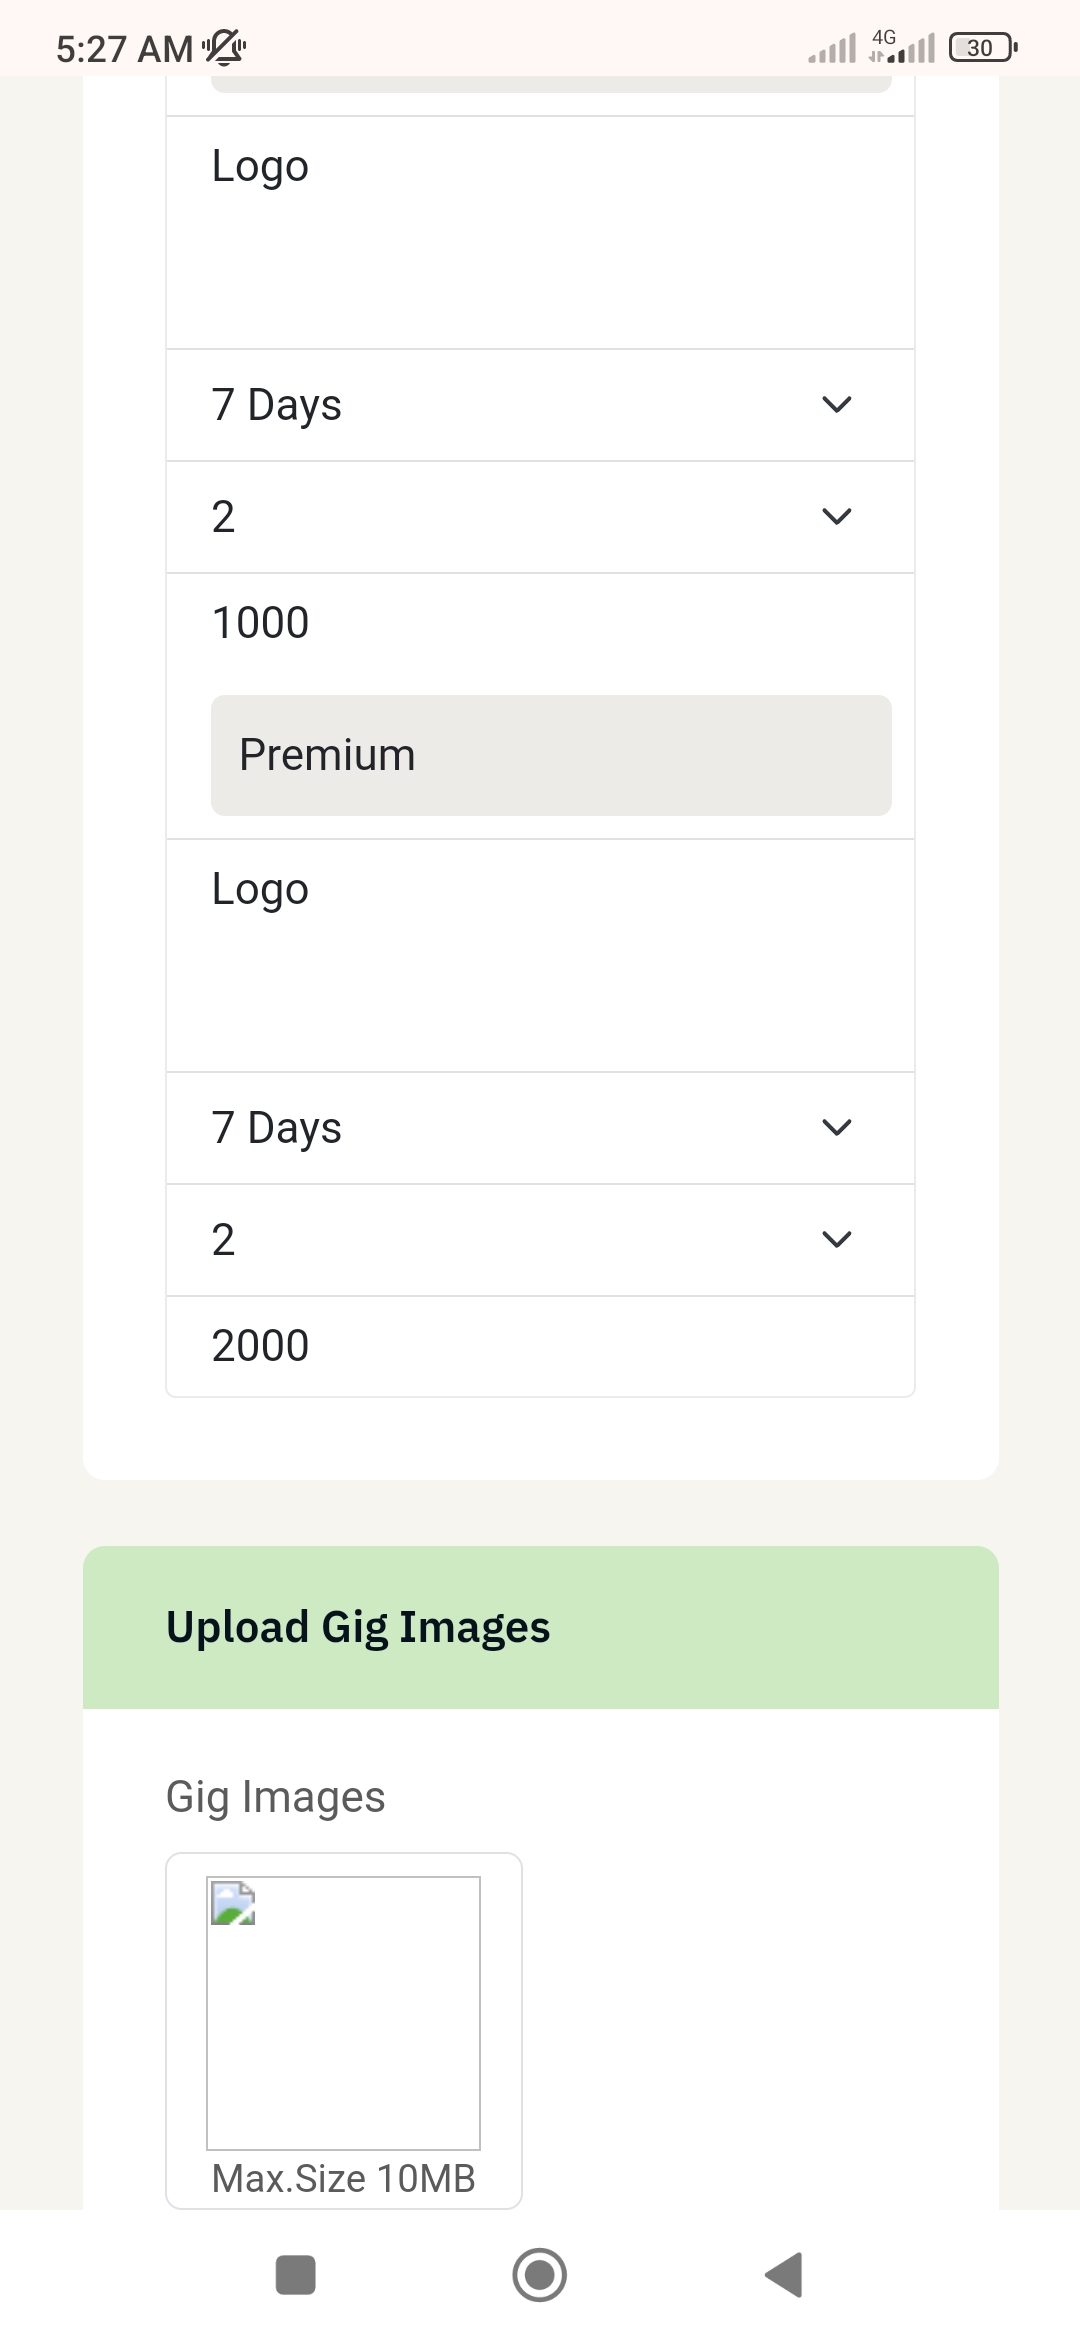Tap the Max.Size 10MB label

click(343, 2178)
